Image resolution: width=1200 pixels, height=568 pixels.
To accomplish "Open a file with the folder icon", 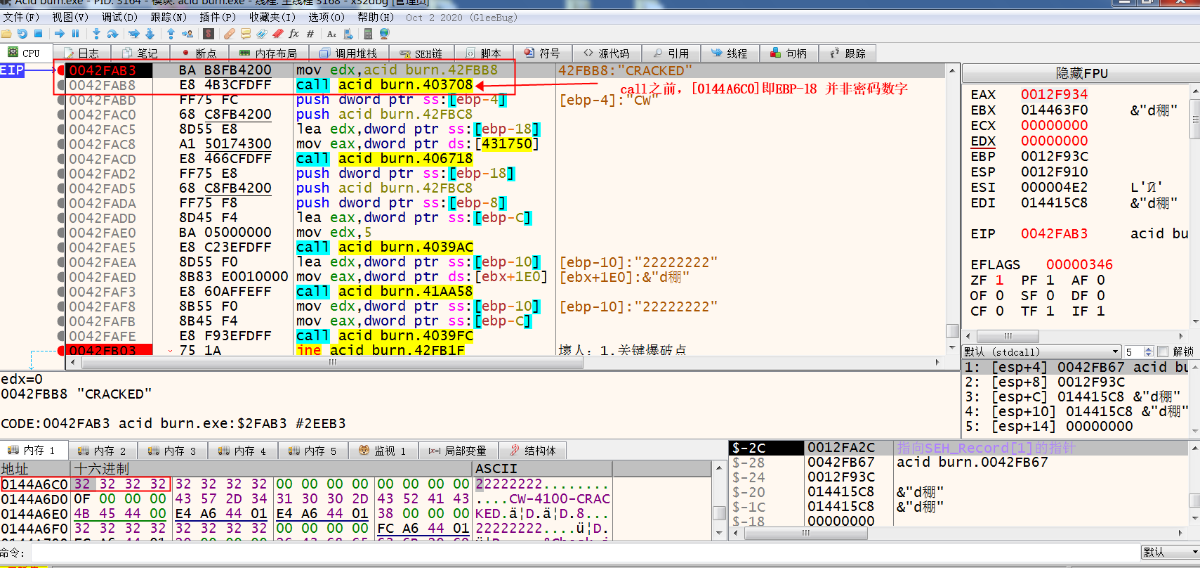I will pos(6,34).
